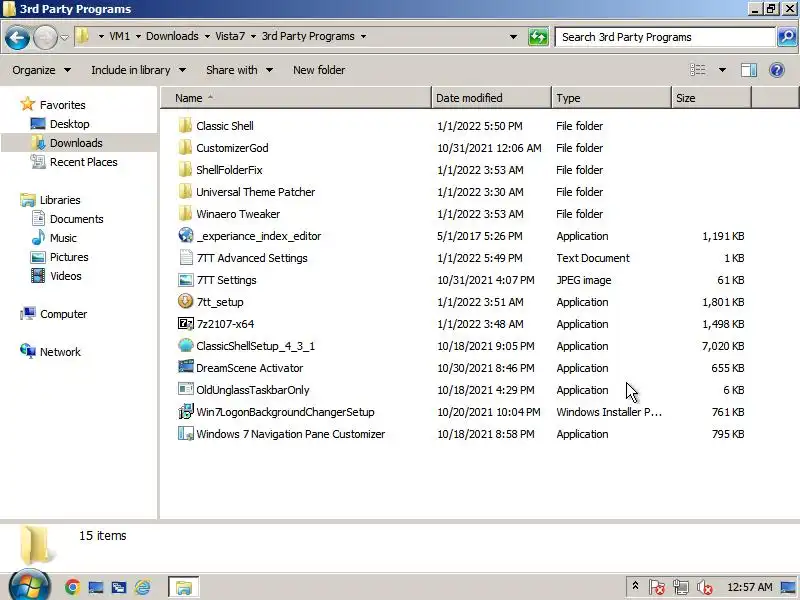Sort by the Name column header
This screenshot has height=600, width=800.
click(x=296, y=98)
